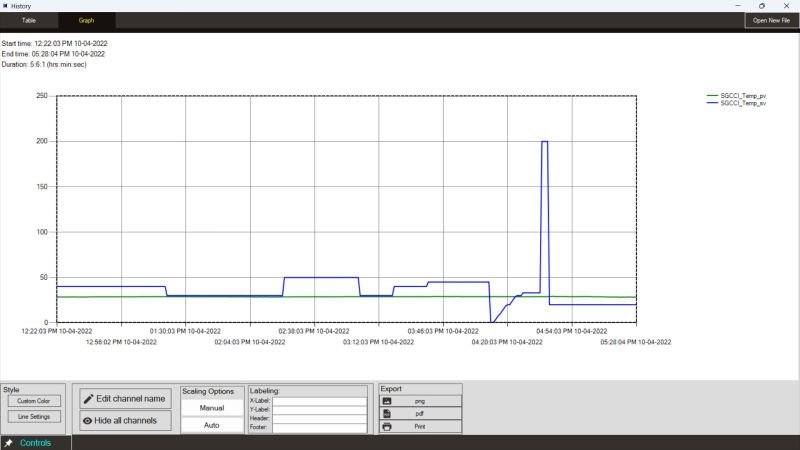Print the graph from Export panel
Screen dimensions: 800x450
420,427
